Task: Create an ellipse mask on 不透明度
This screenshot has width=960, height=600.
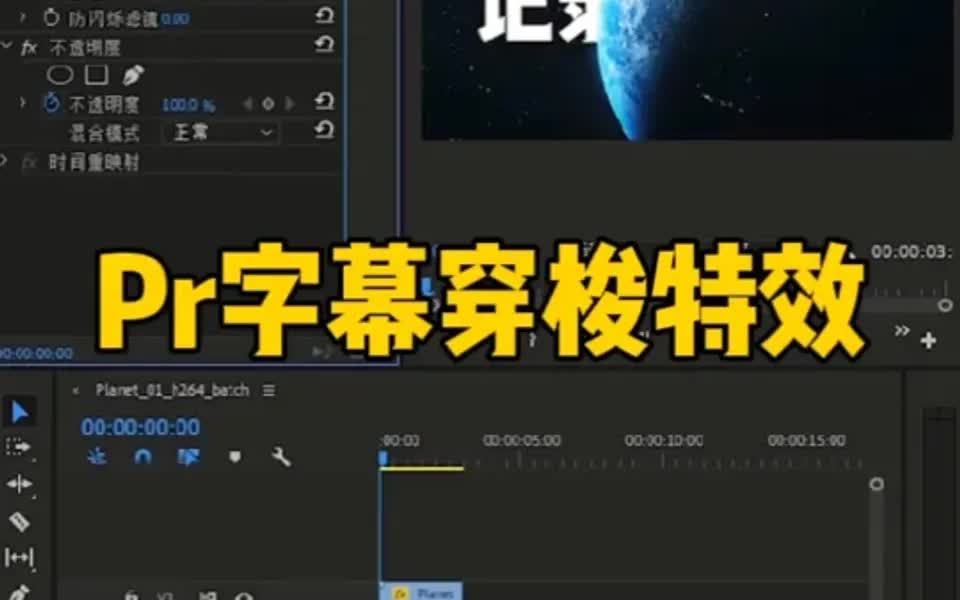Action: pyautogui.click(x=60, y=74)
